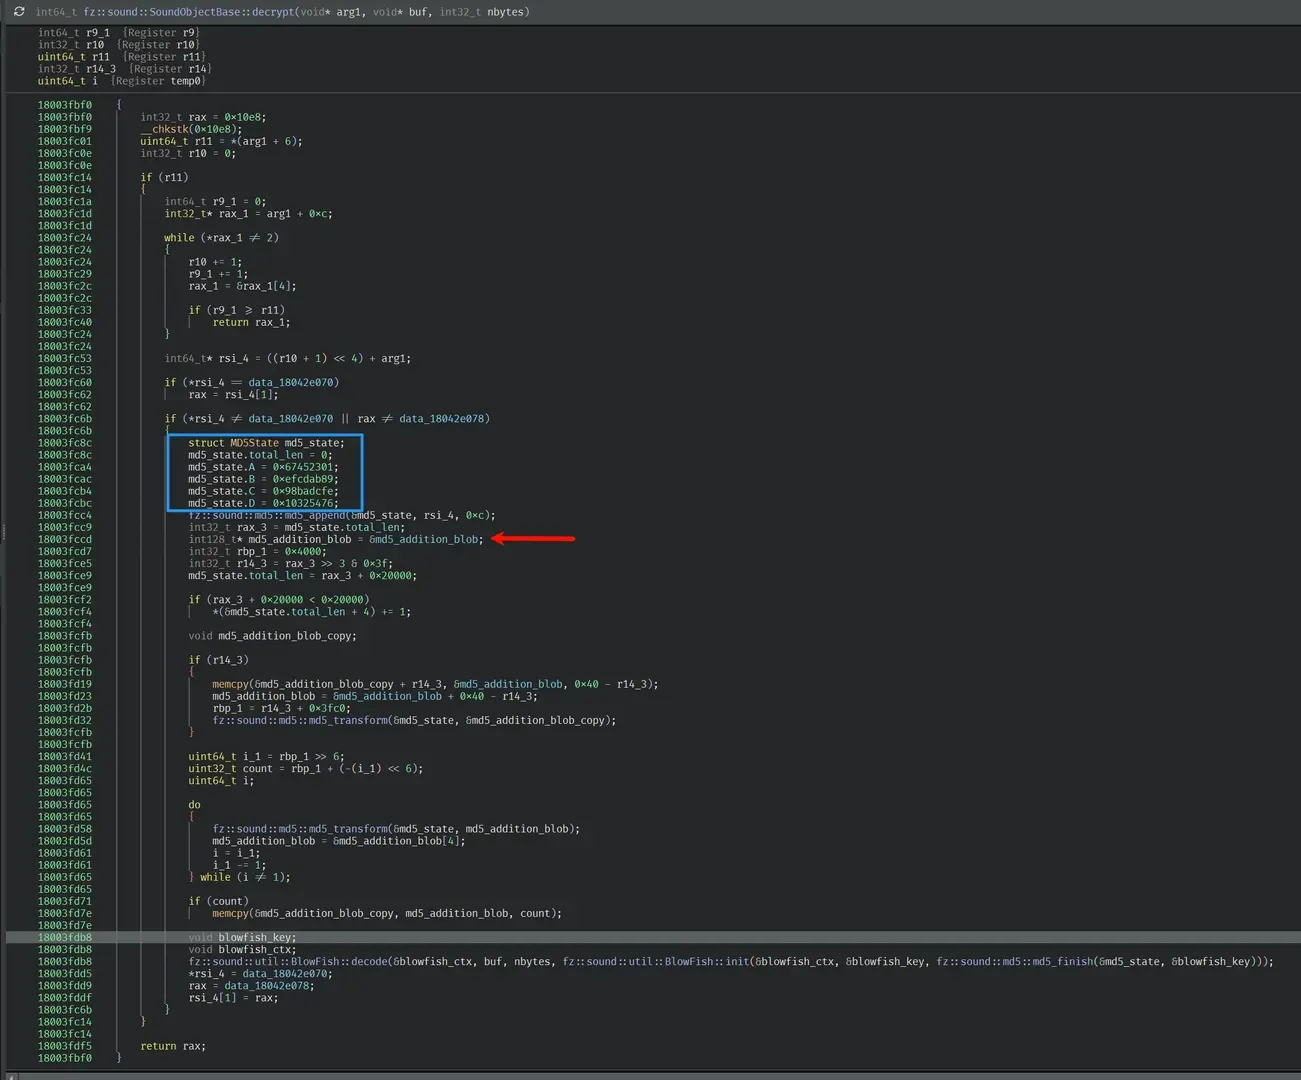Click the 'return rax_1;' statement

click(251, 322)
